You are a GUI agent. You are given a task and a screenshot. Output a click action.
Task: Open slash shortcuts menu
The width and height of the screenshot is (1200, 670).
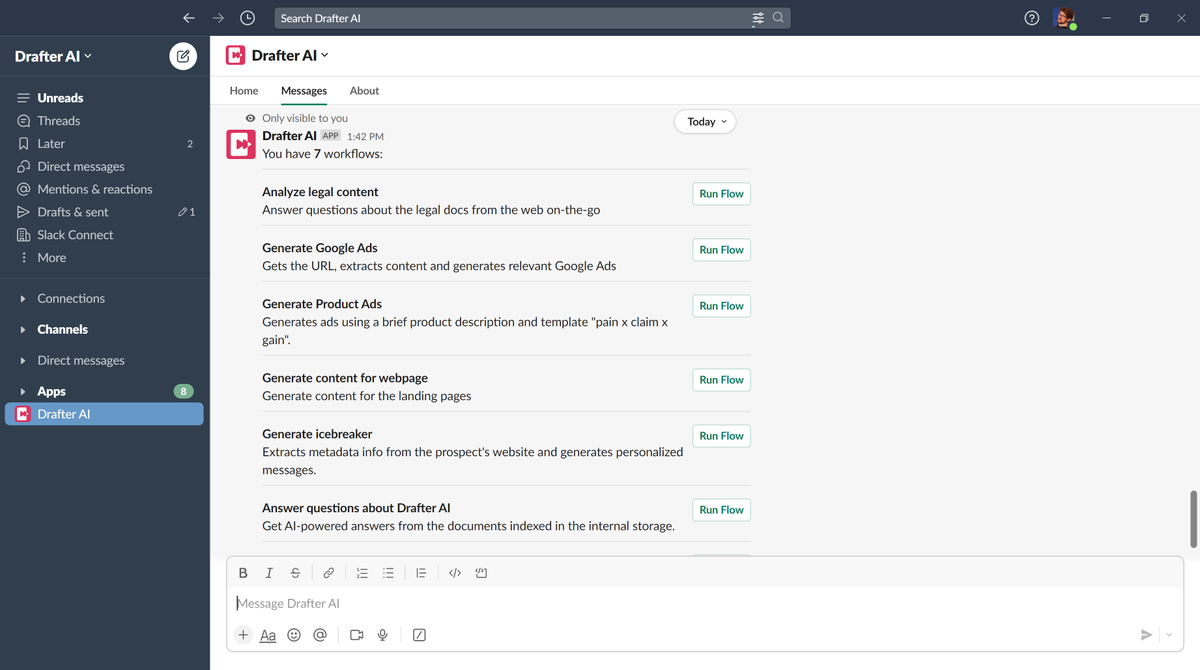point(419,635)
